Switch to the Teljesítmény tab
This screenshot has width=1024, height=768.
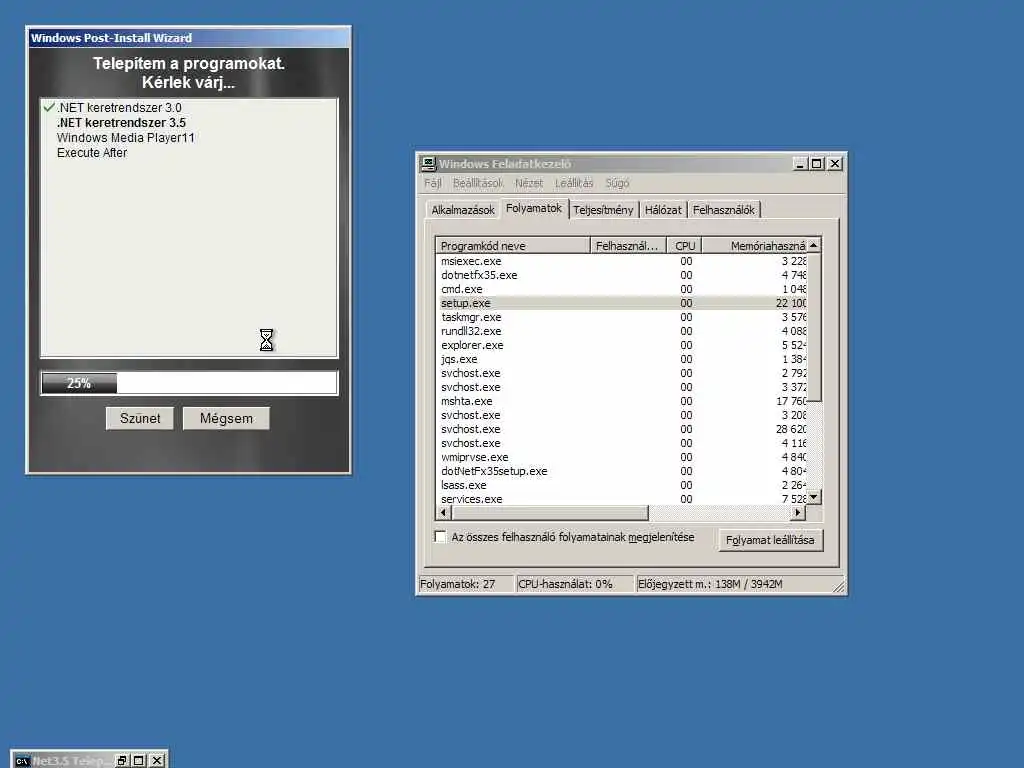coord(603,210)
